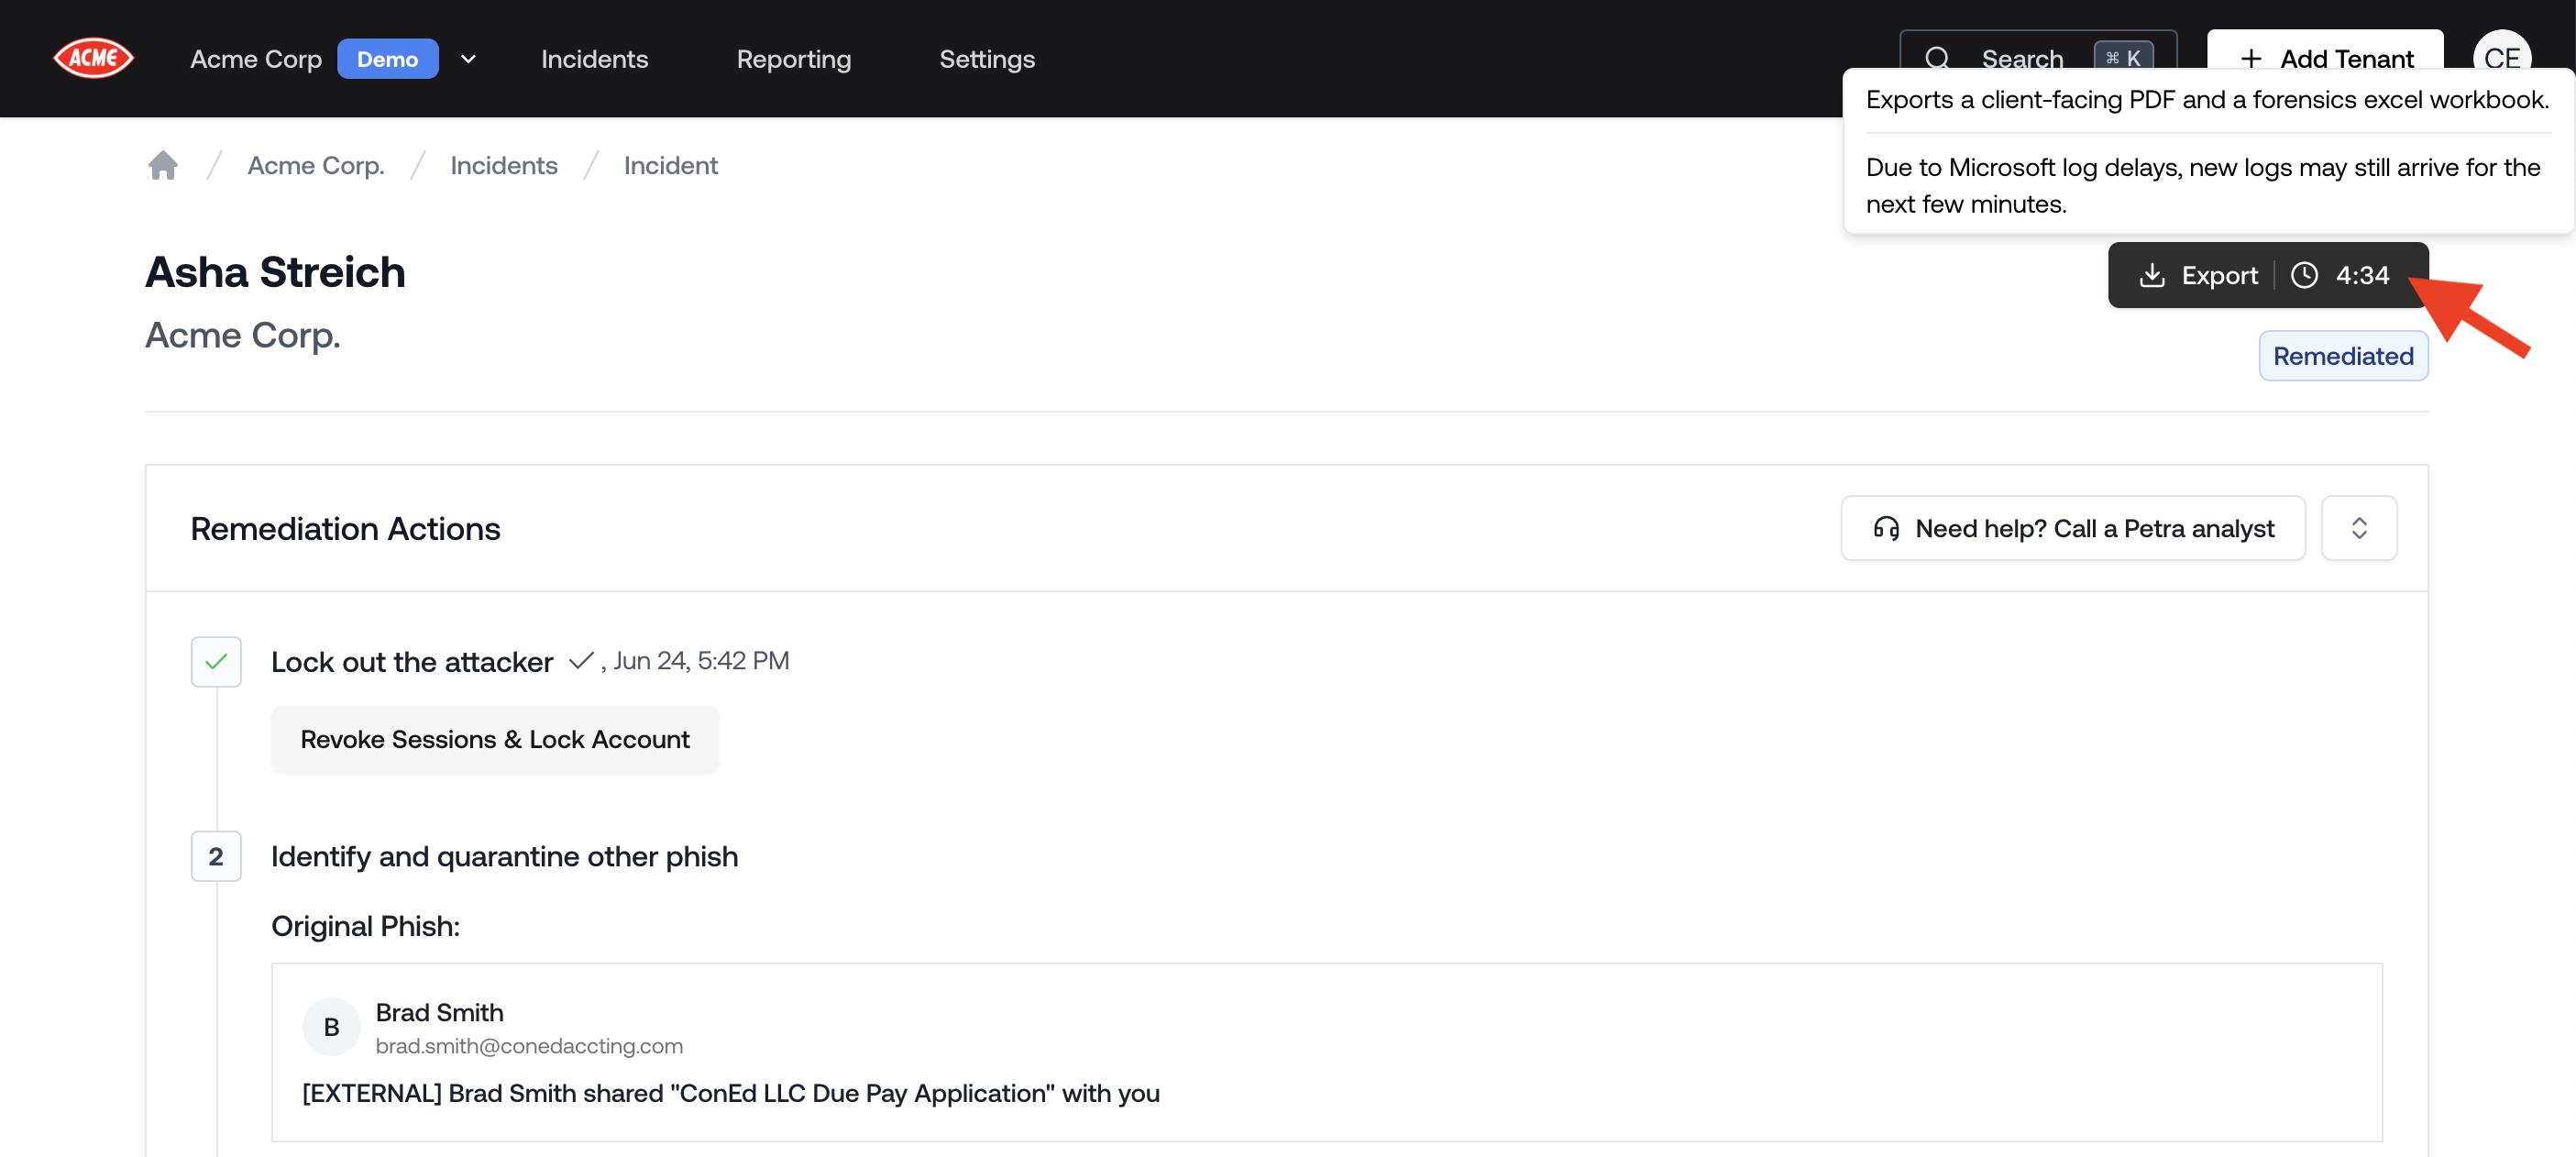
Task: Click the Incidents breadcrumb link
Action: [x=503, y=165]
